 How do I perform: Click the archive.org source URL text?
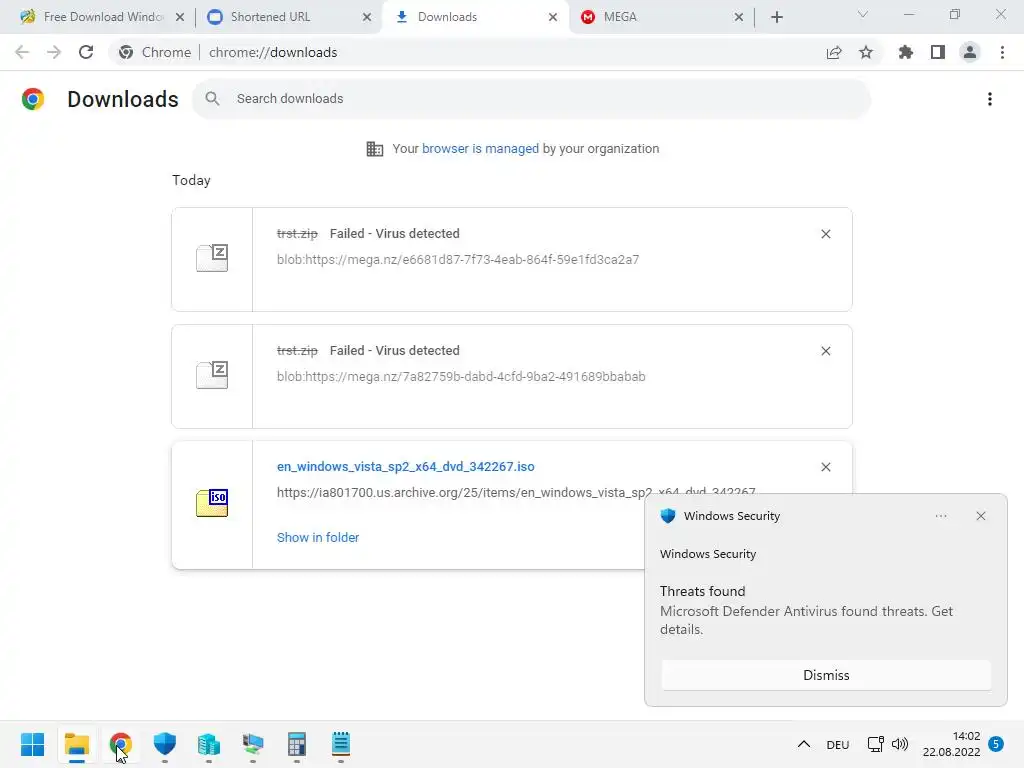point(516,492)
